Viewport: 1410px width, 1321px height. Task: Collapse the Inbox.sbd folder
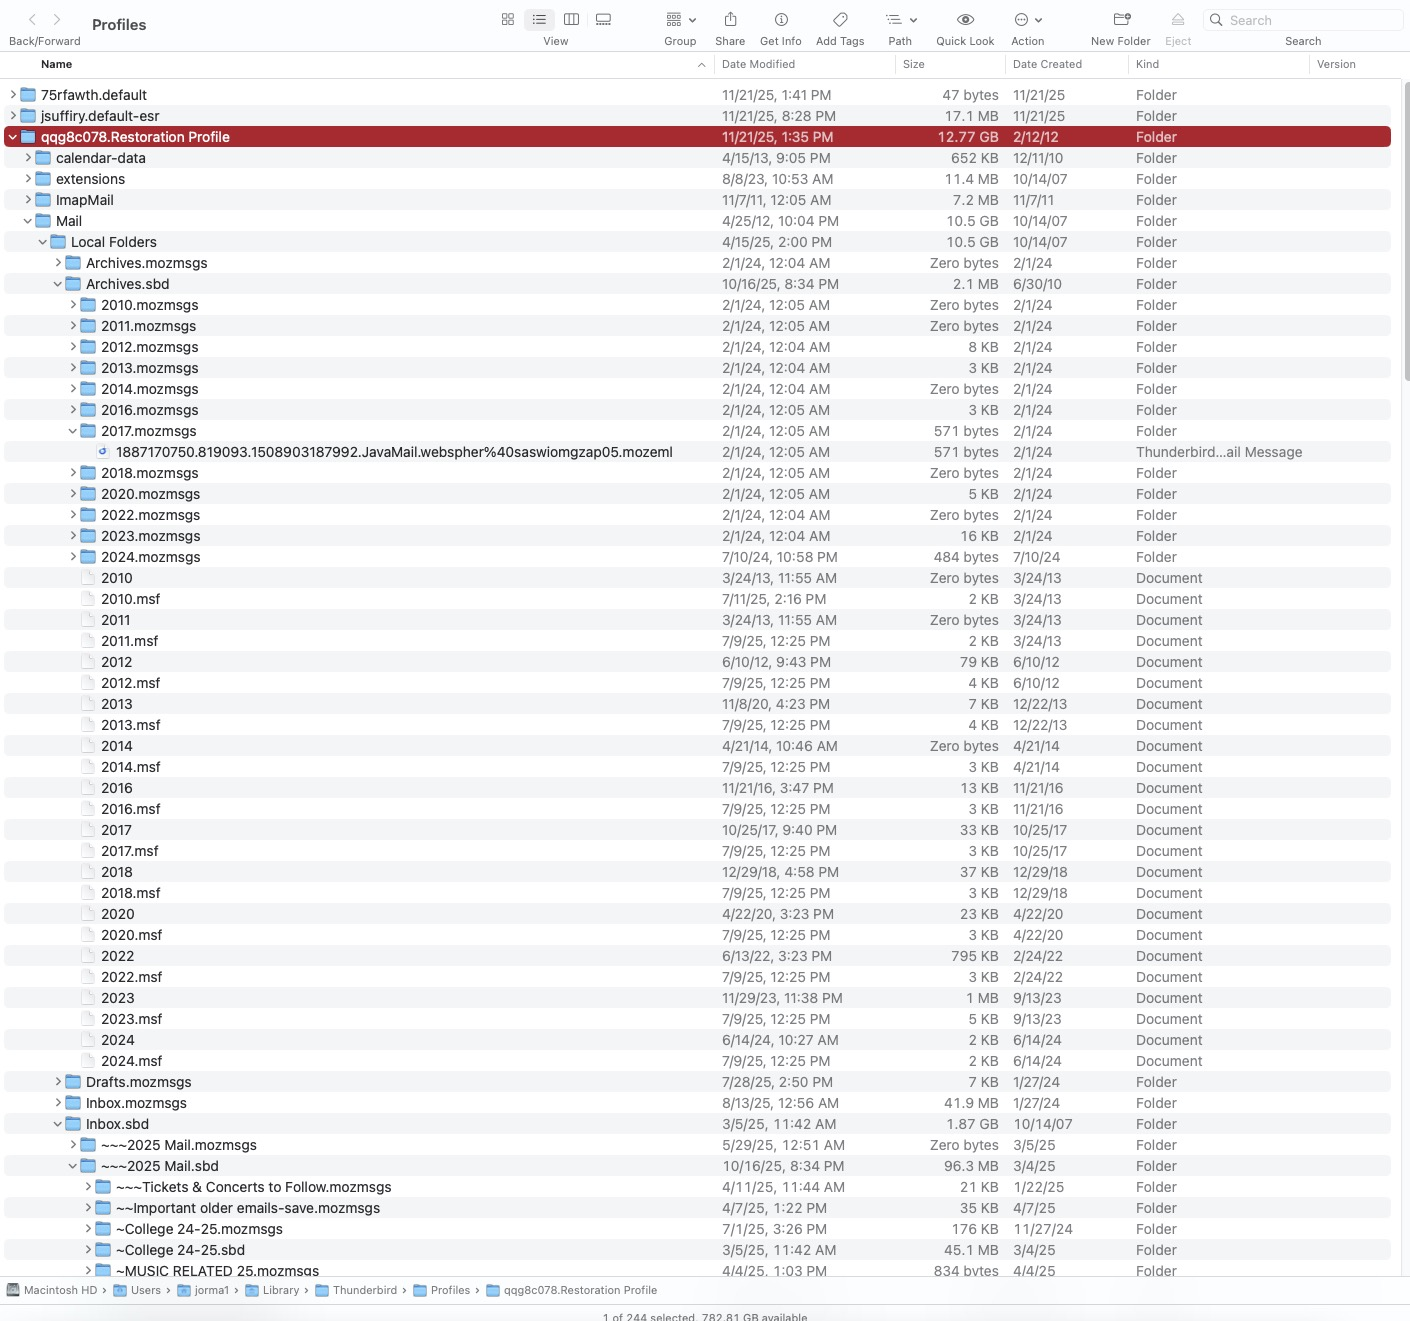coord(58,1124)
